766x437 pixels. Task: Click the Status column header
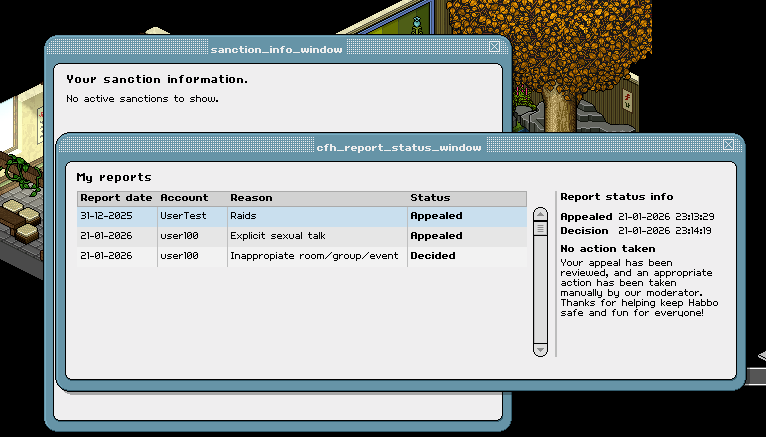click(430, 198)
